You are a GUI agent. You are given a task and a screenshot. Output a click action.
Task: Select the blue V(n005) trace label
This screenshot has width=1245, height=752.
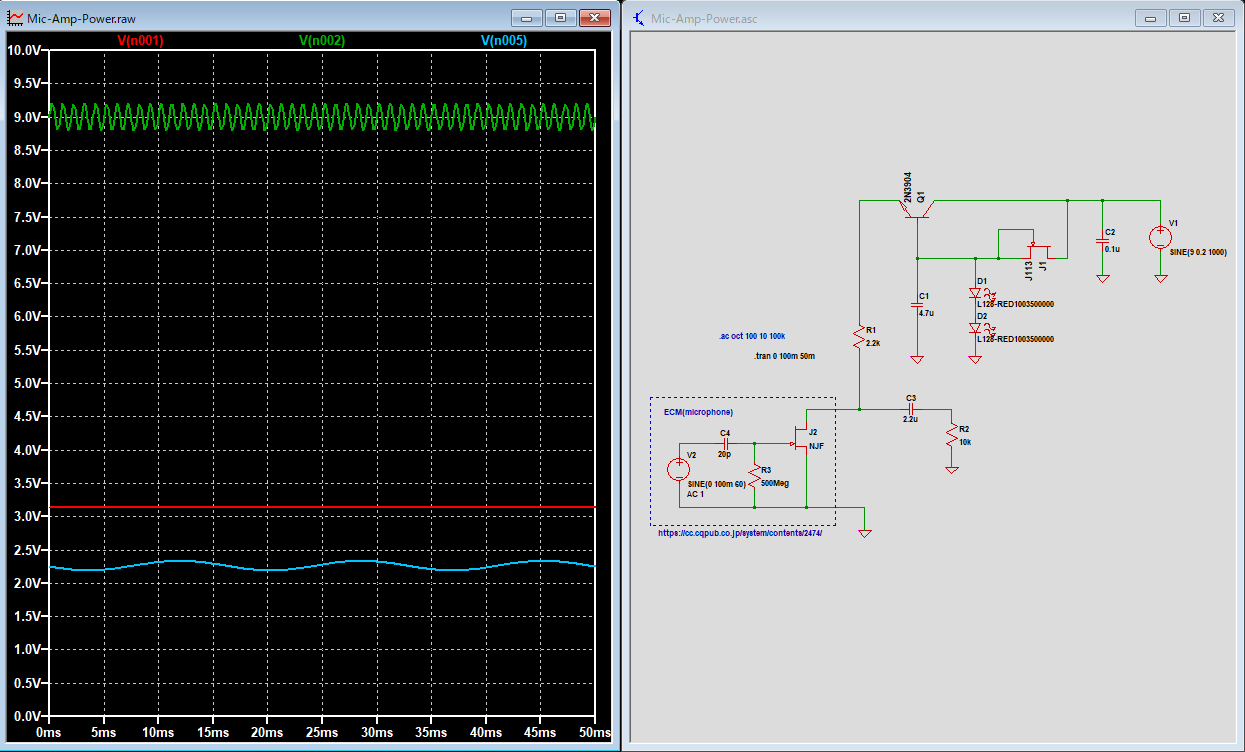(504, 41)
